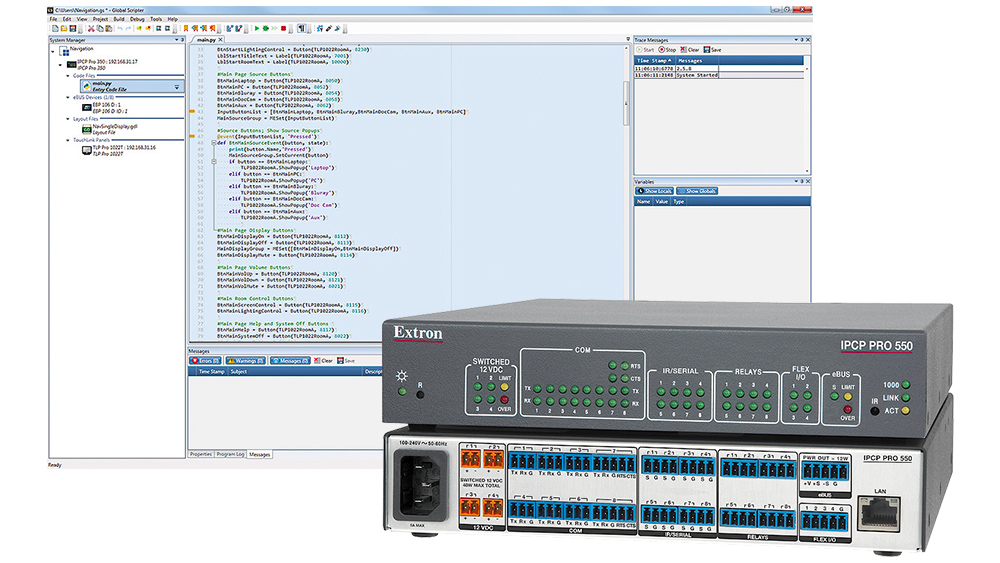Click the red Stop square toolbar icon

[283, 28]
